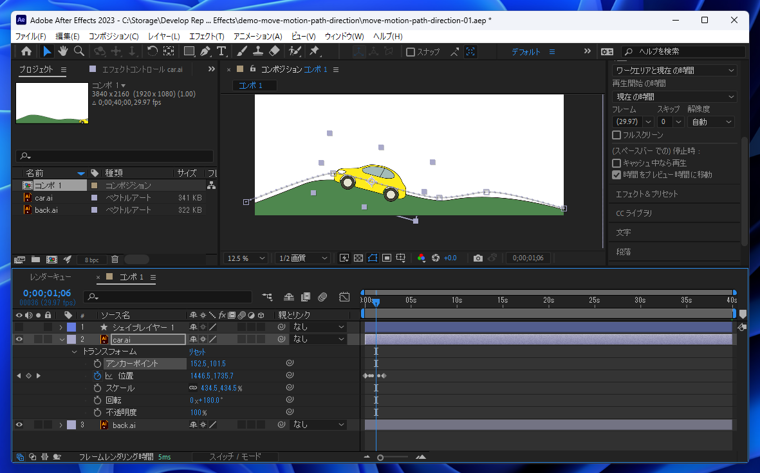Select the Selection arrow tool
The height and width of the screenshot is (473, 760).
coord(47,51)
